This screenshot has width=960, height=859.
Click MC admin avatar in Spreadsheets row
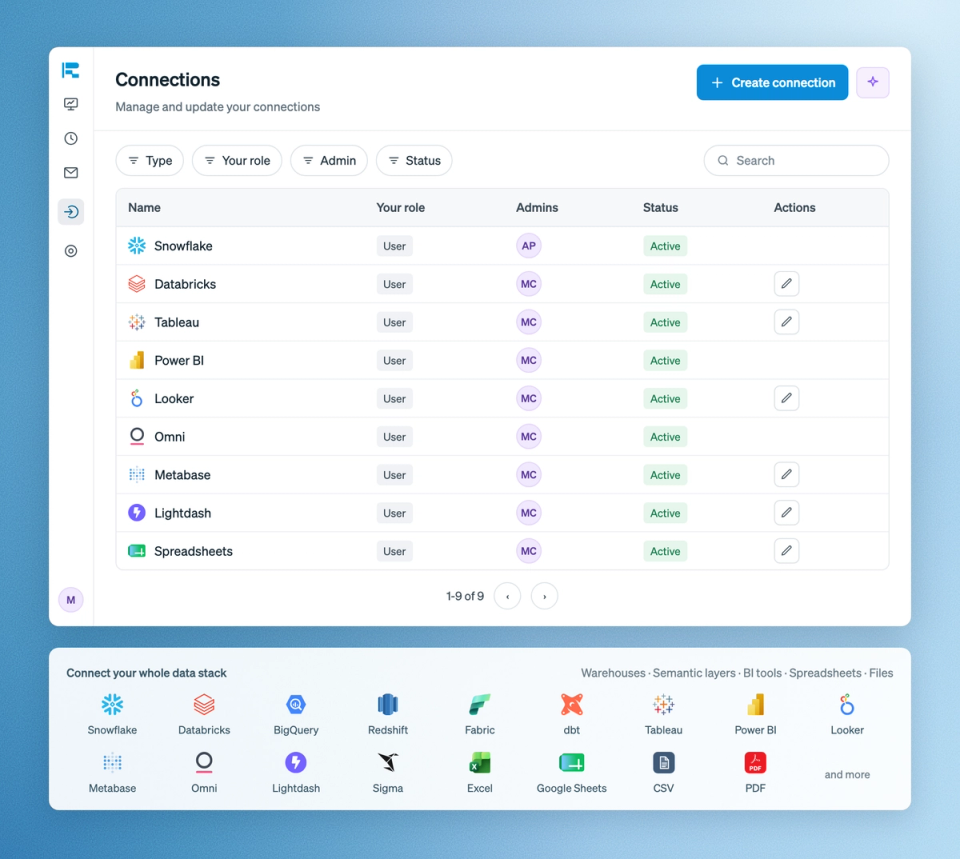pyautogui.click(x=528, y=551)
